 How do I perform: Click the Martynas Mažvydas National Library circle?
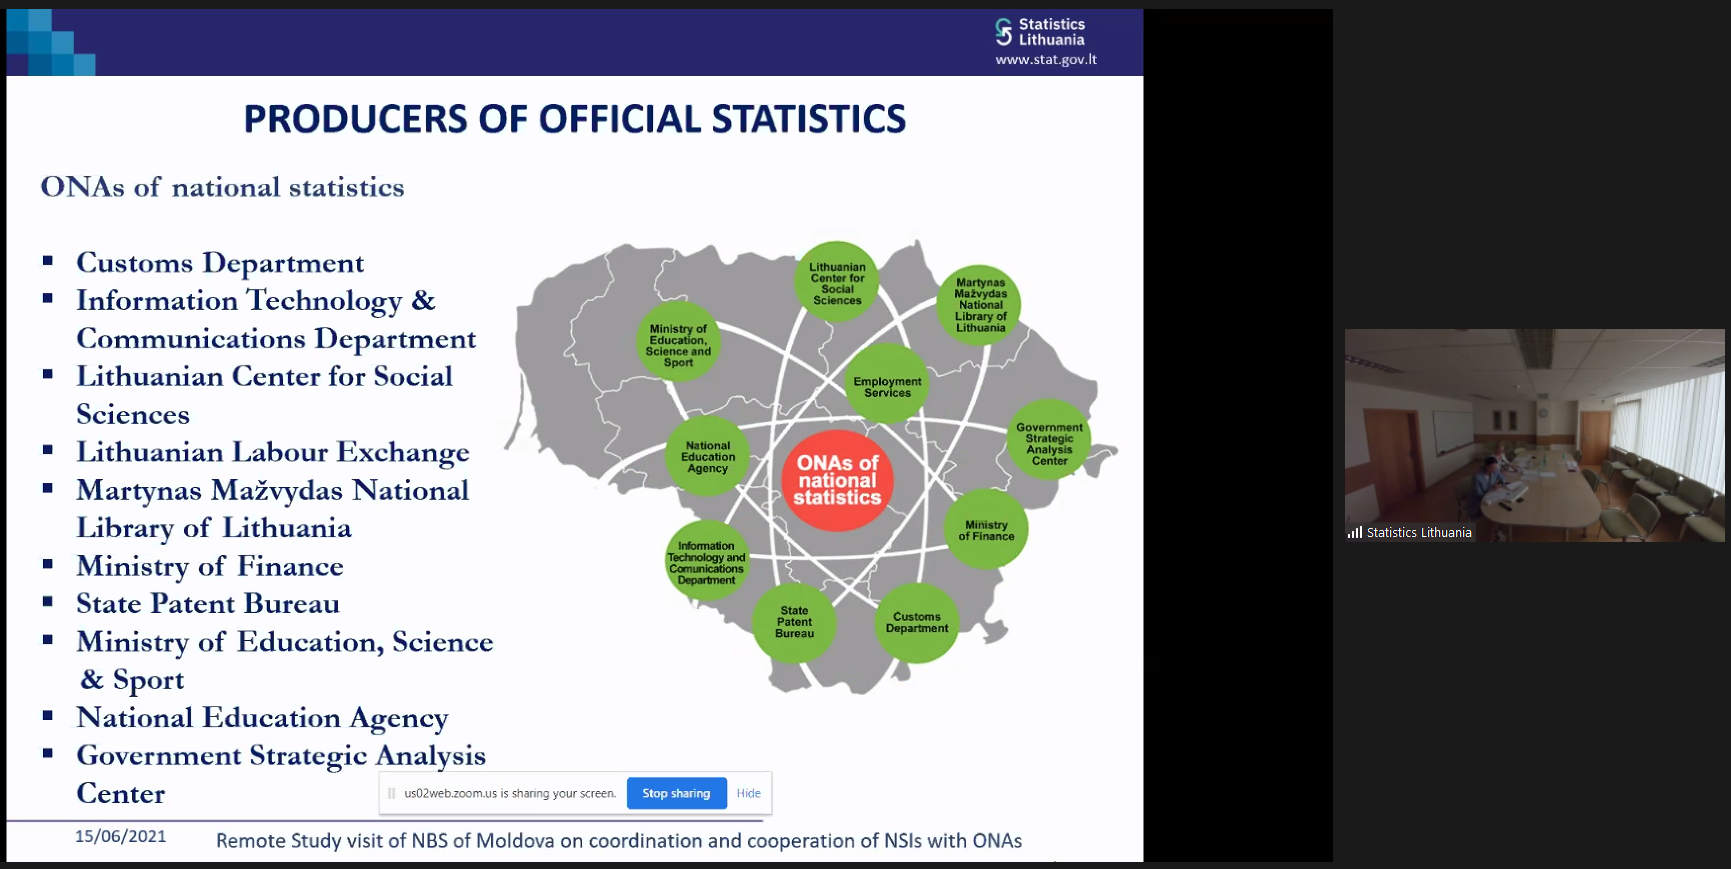coord(980,305)
